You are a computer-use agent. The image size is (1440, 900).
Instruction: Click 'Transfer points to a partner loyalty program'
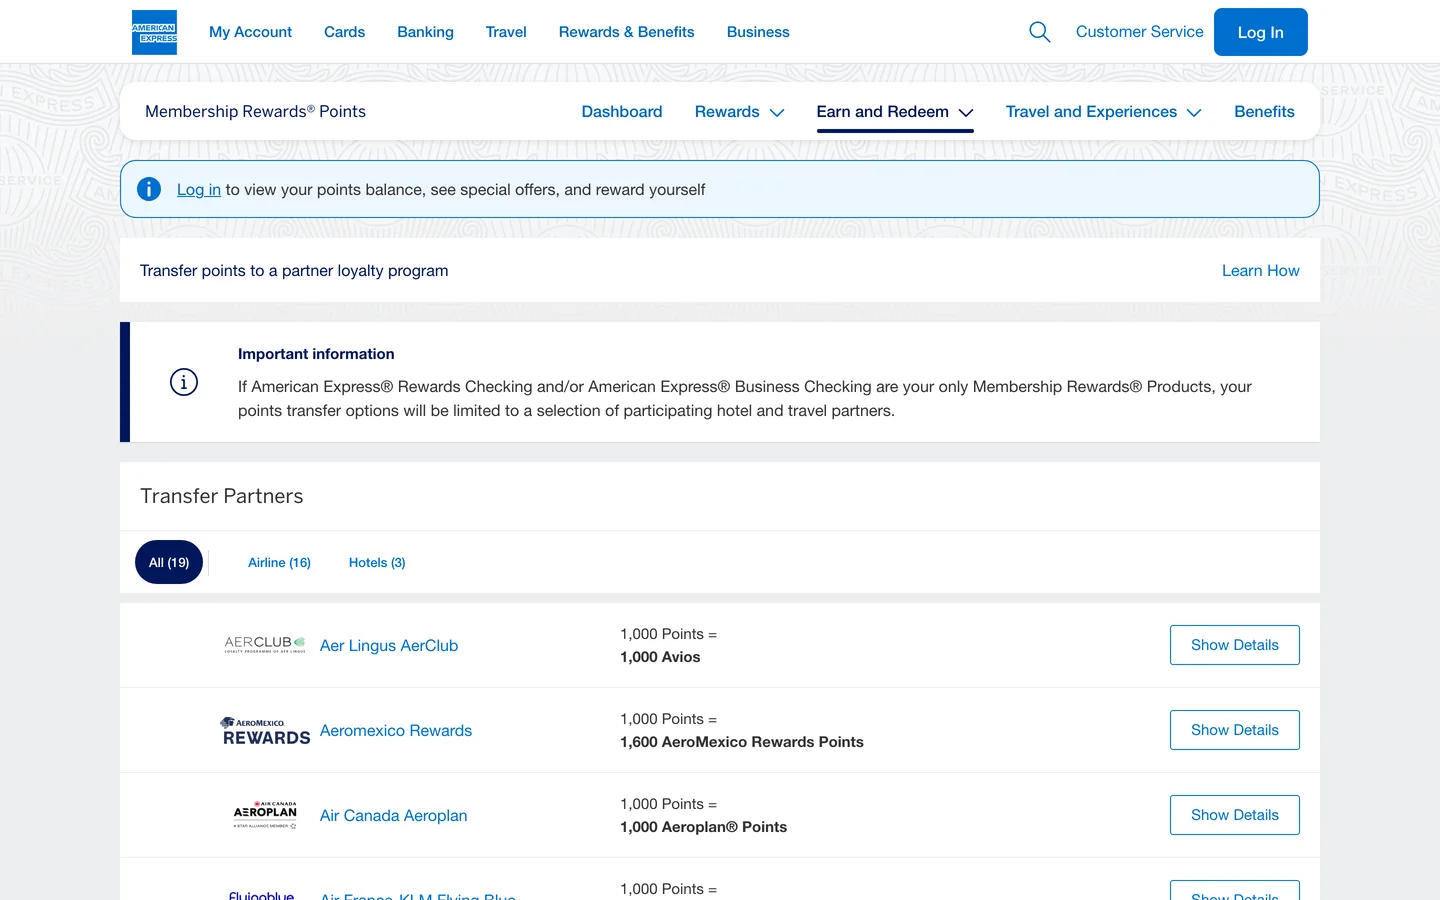(x=294, y=271)
